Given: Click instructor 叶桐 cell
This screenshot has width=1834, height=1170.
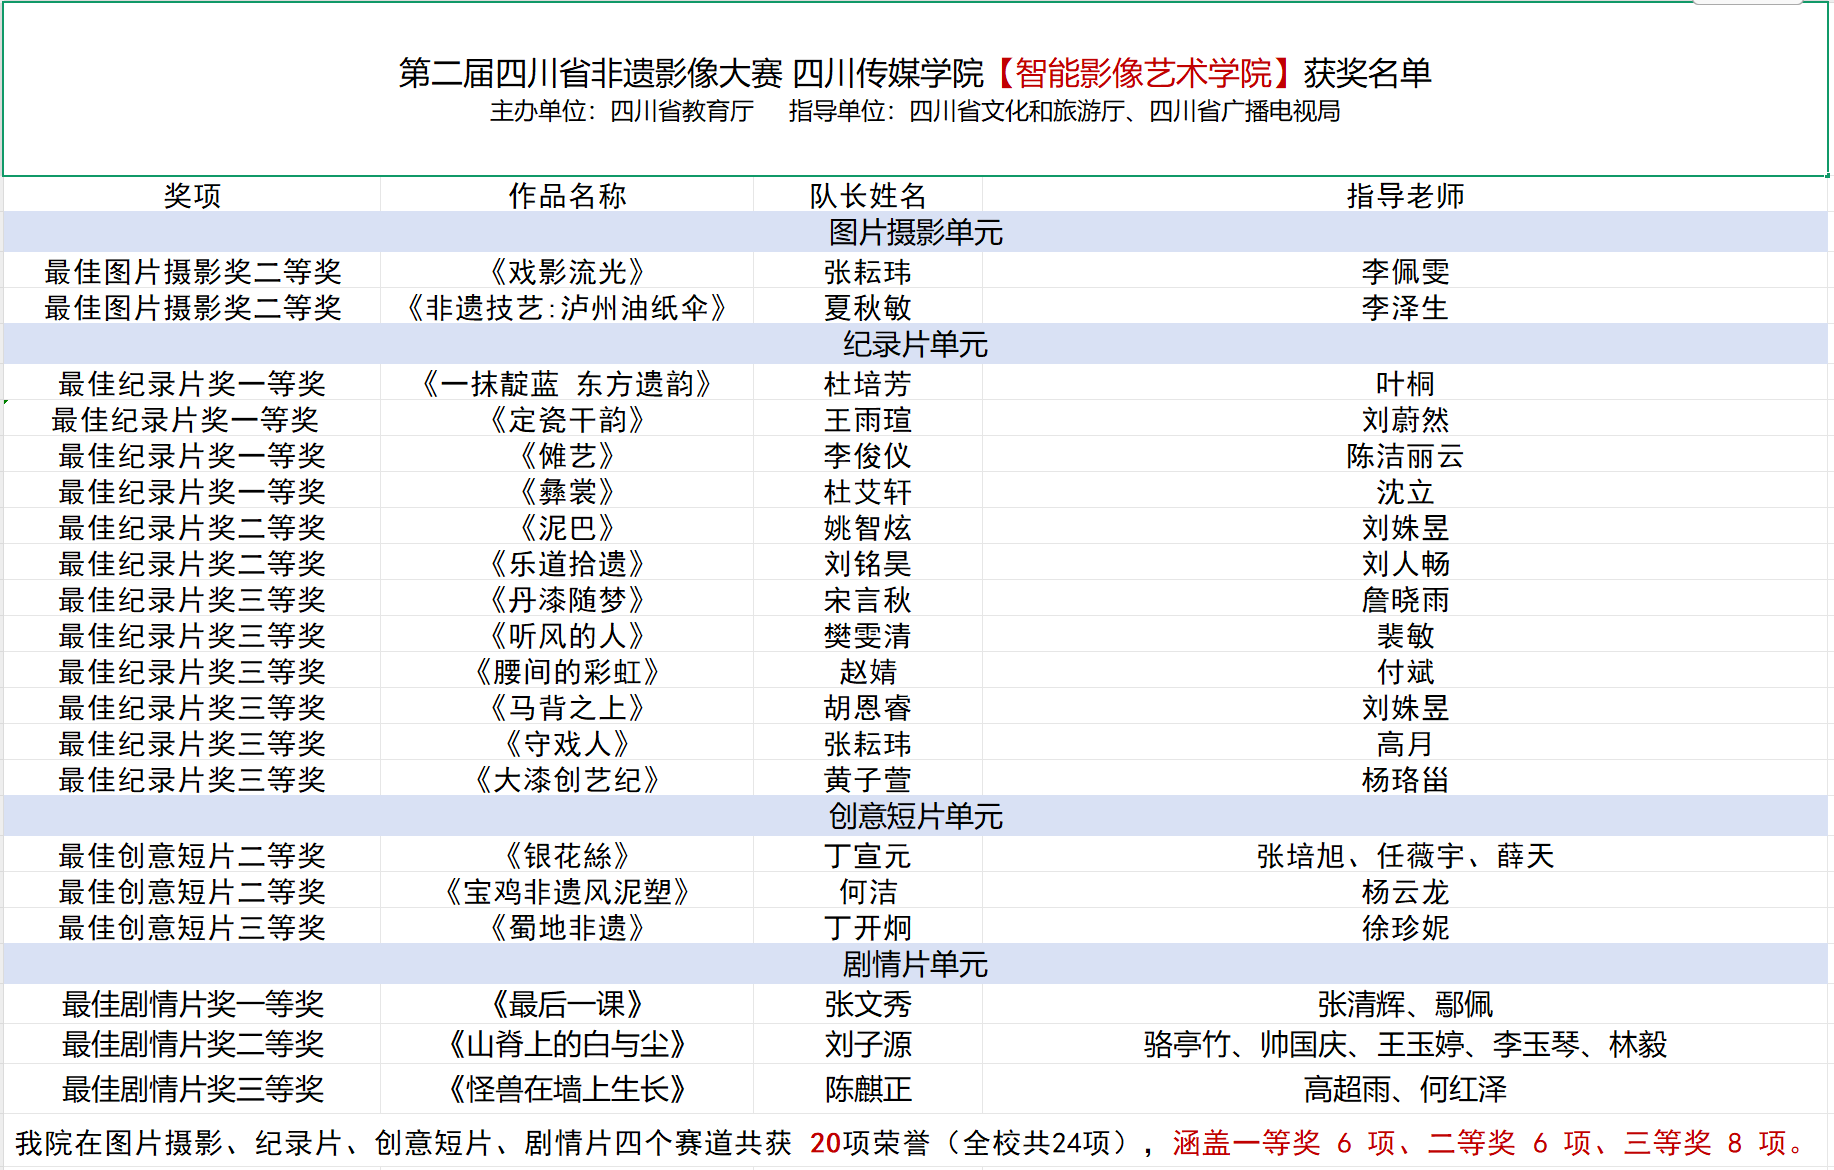Looking at the screenshot, I should click(1405, 383).
